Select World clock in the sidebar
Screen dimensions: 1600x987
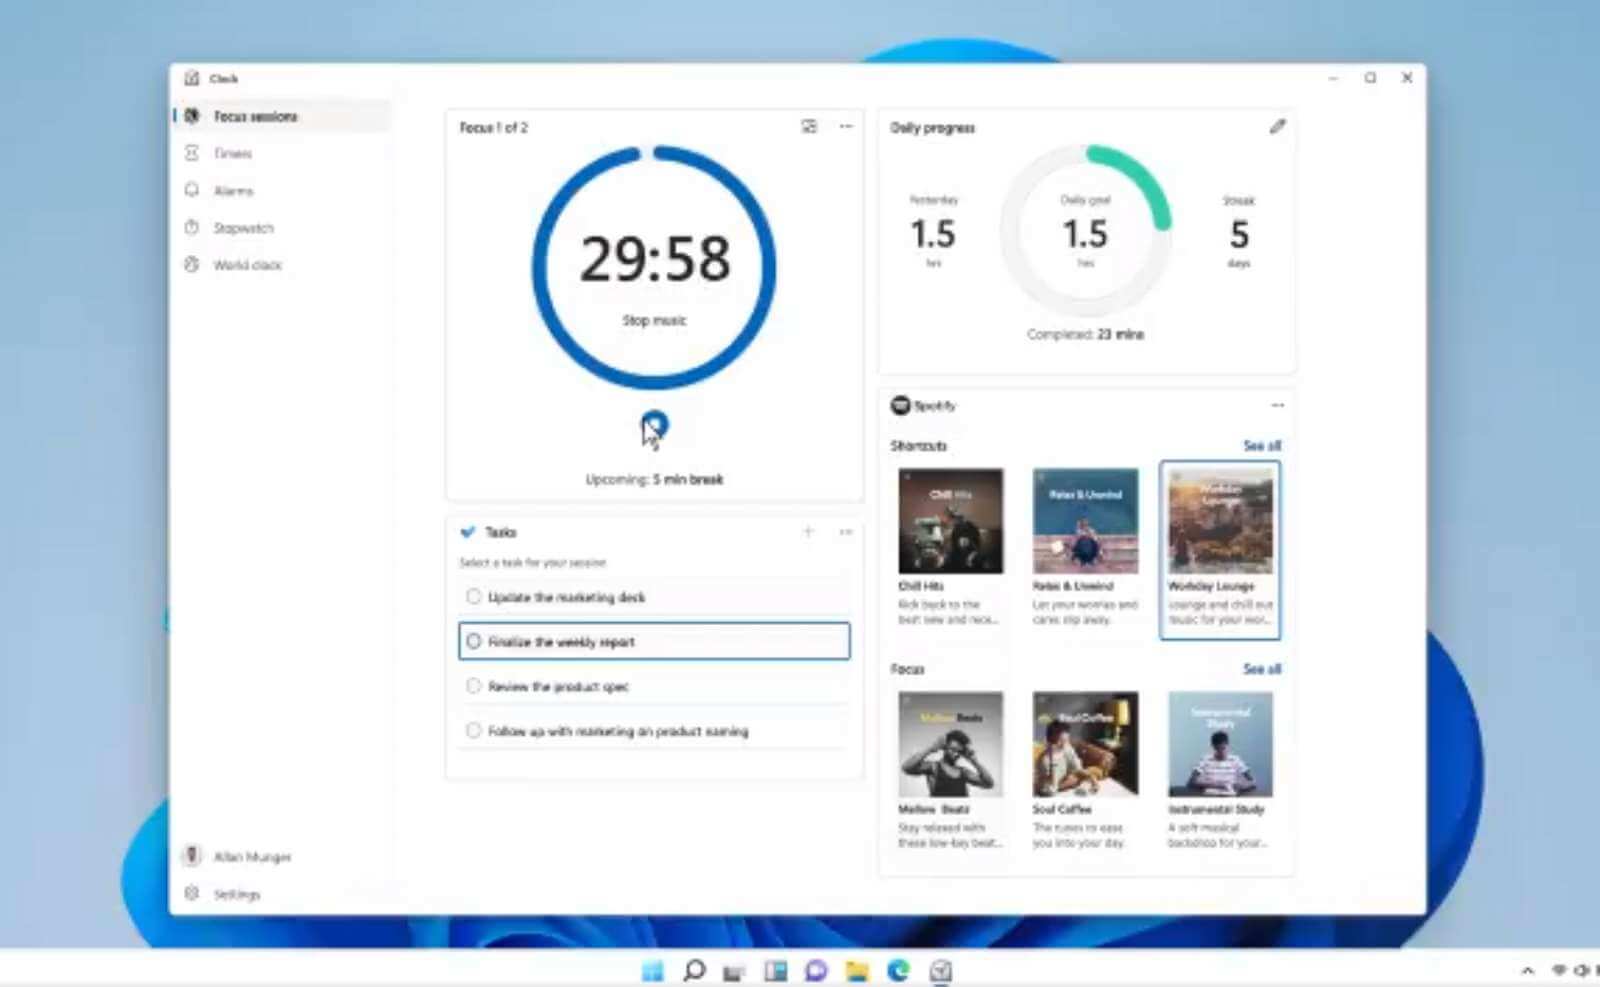[x=282, y=265]
